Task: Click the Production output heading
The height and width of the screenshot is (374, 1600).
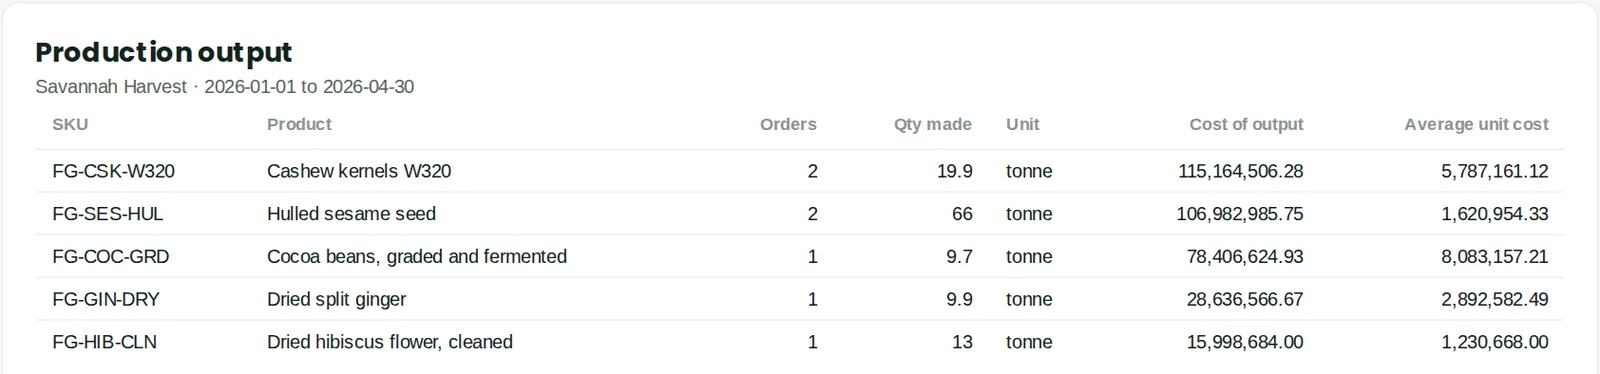Action: [x=164, y=52]
